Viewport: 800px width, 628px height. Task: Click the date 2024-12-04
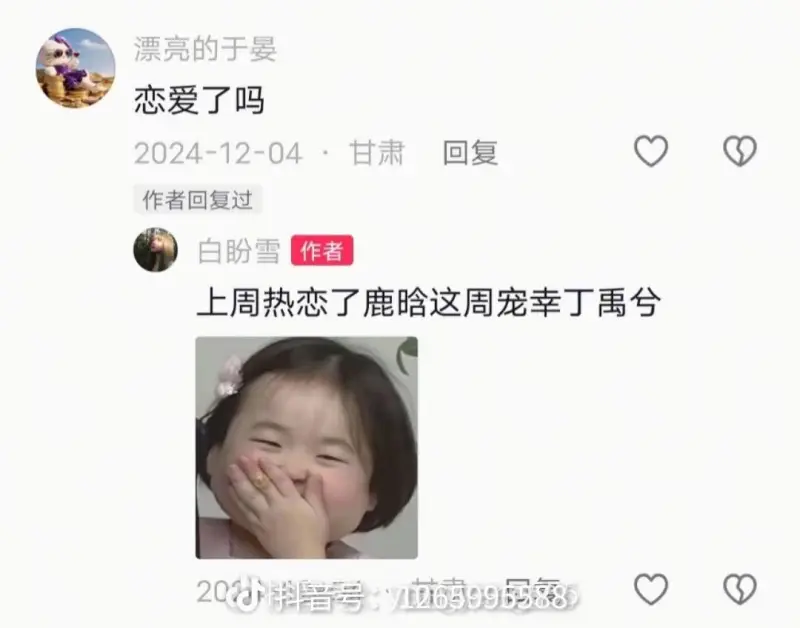pos(218,153)
